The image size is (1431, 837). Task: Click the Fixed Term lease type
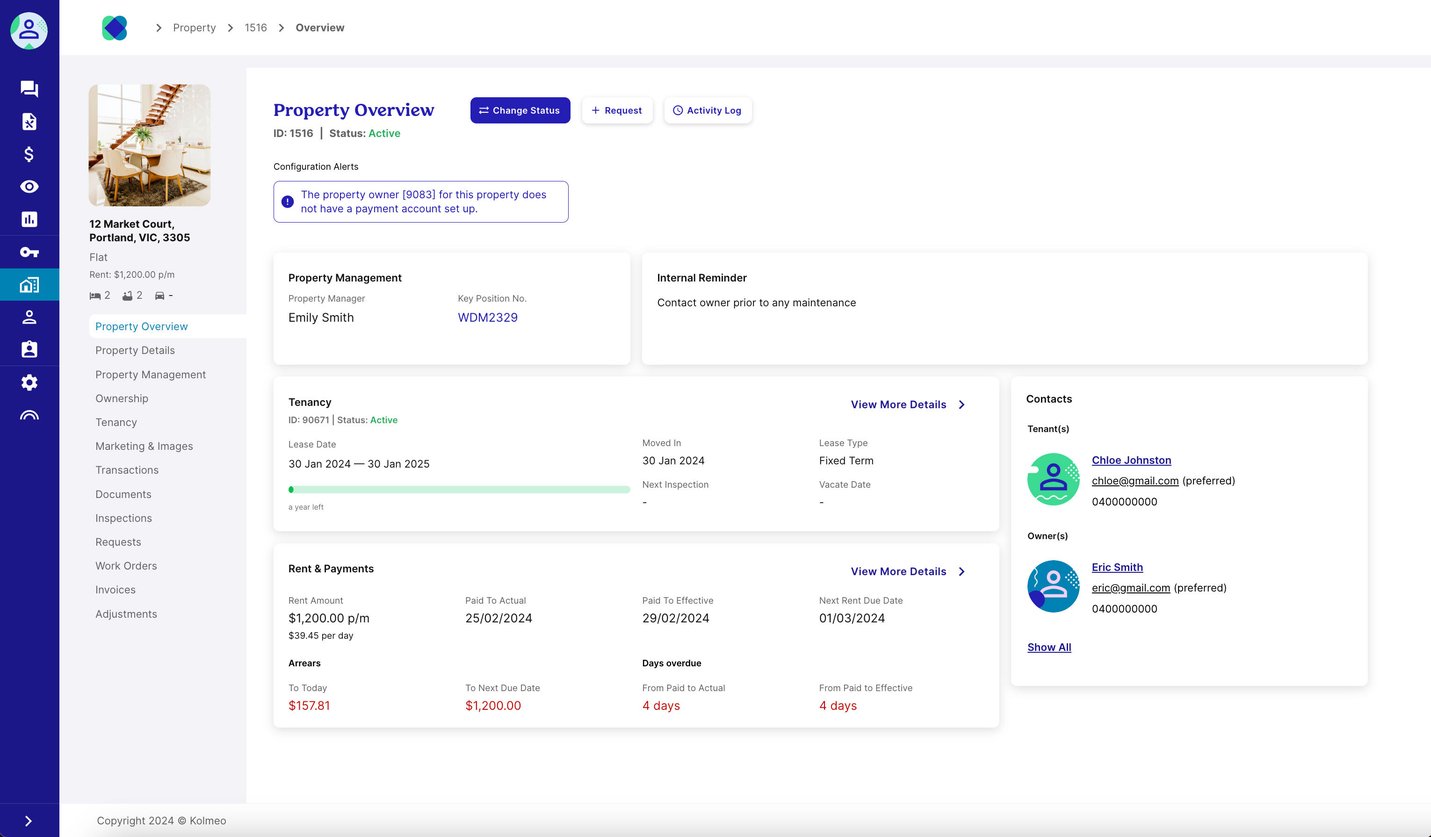pos(846,461)
